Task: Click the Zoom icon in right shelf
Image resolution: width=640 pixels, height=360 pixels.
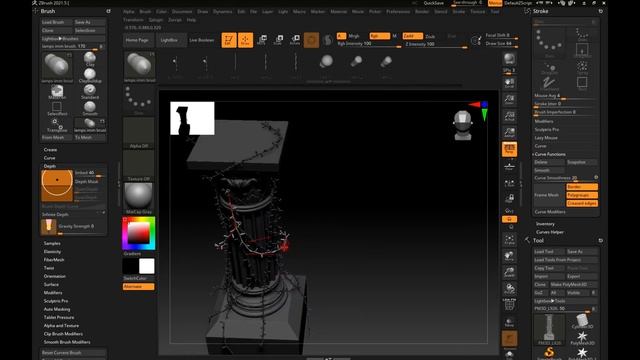Action: pyautogui.click(x=509, y=100)
